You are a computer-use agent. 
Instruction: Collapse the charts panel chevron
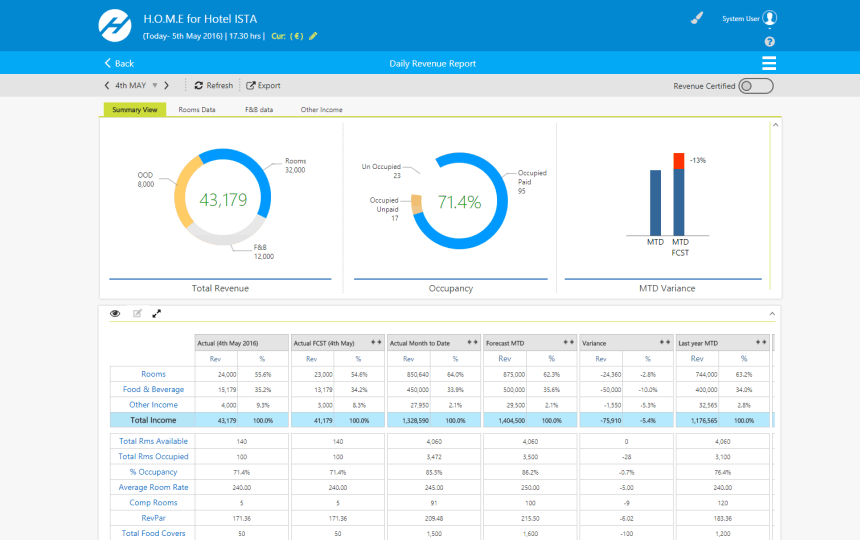(x=776, y=125)
